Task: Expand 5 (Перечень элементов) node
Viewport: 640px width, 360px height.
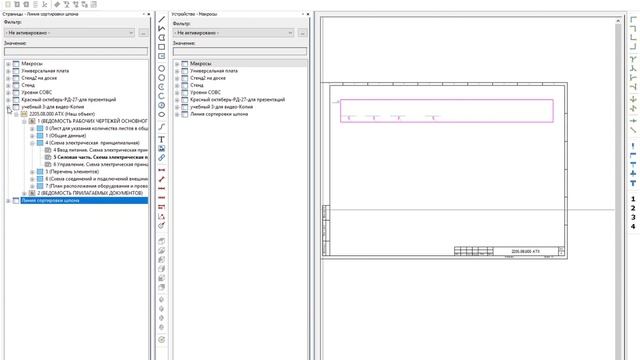Action: (x=32, y=172)
